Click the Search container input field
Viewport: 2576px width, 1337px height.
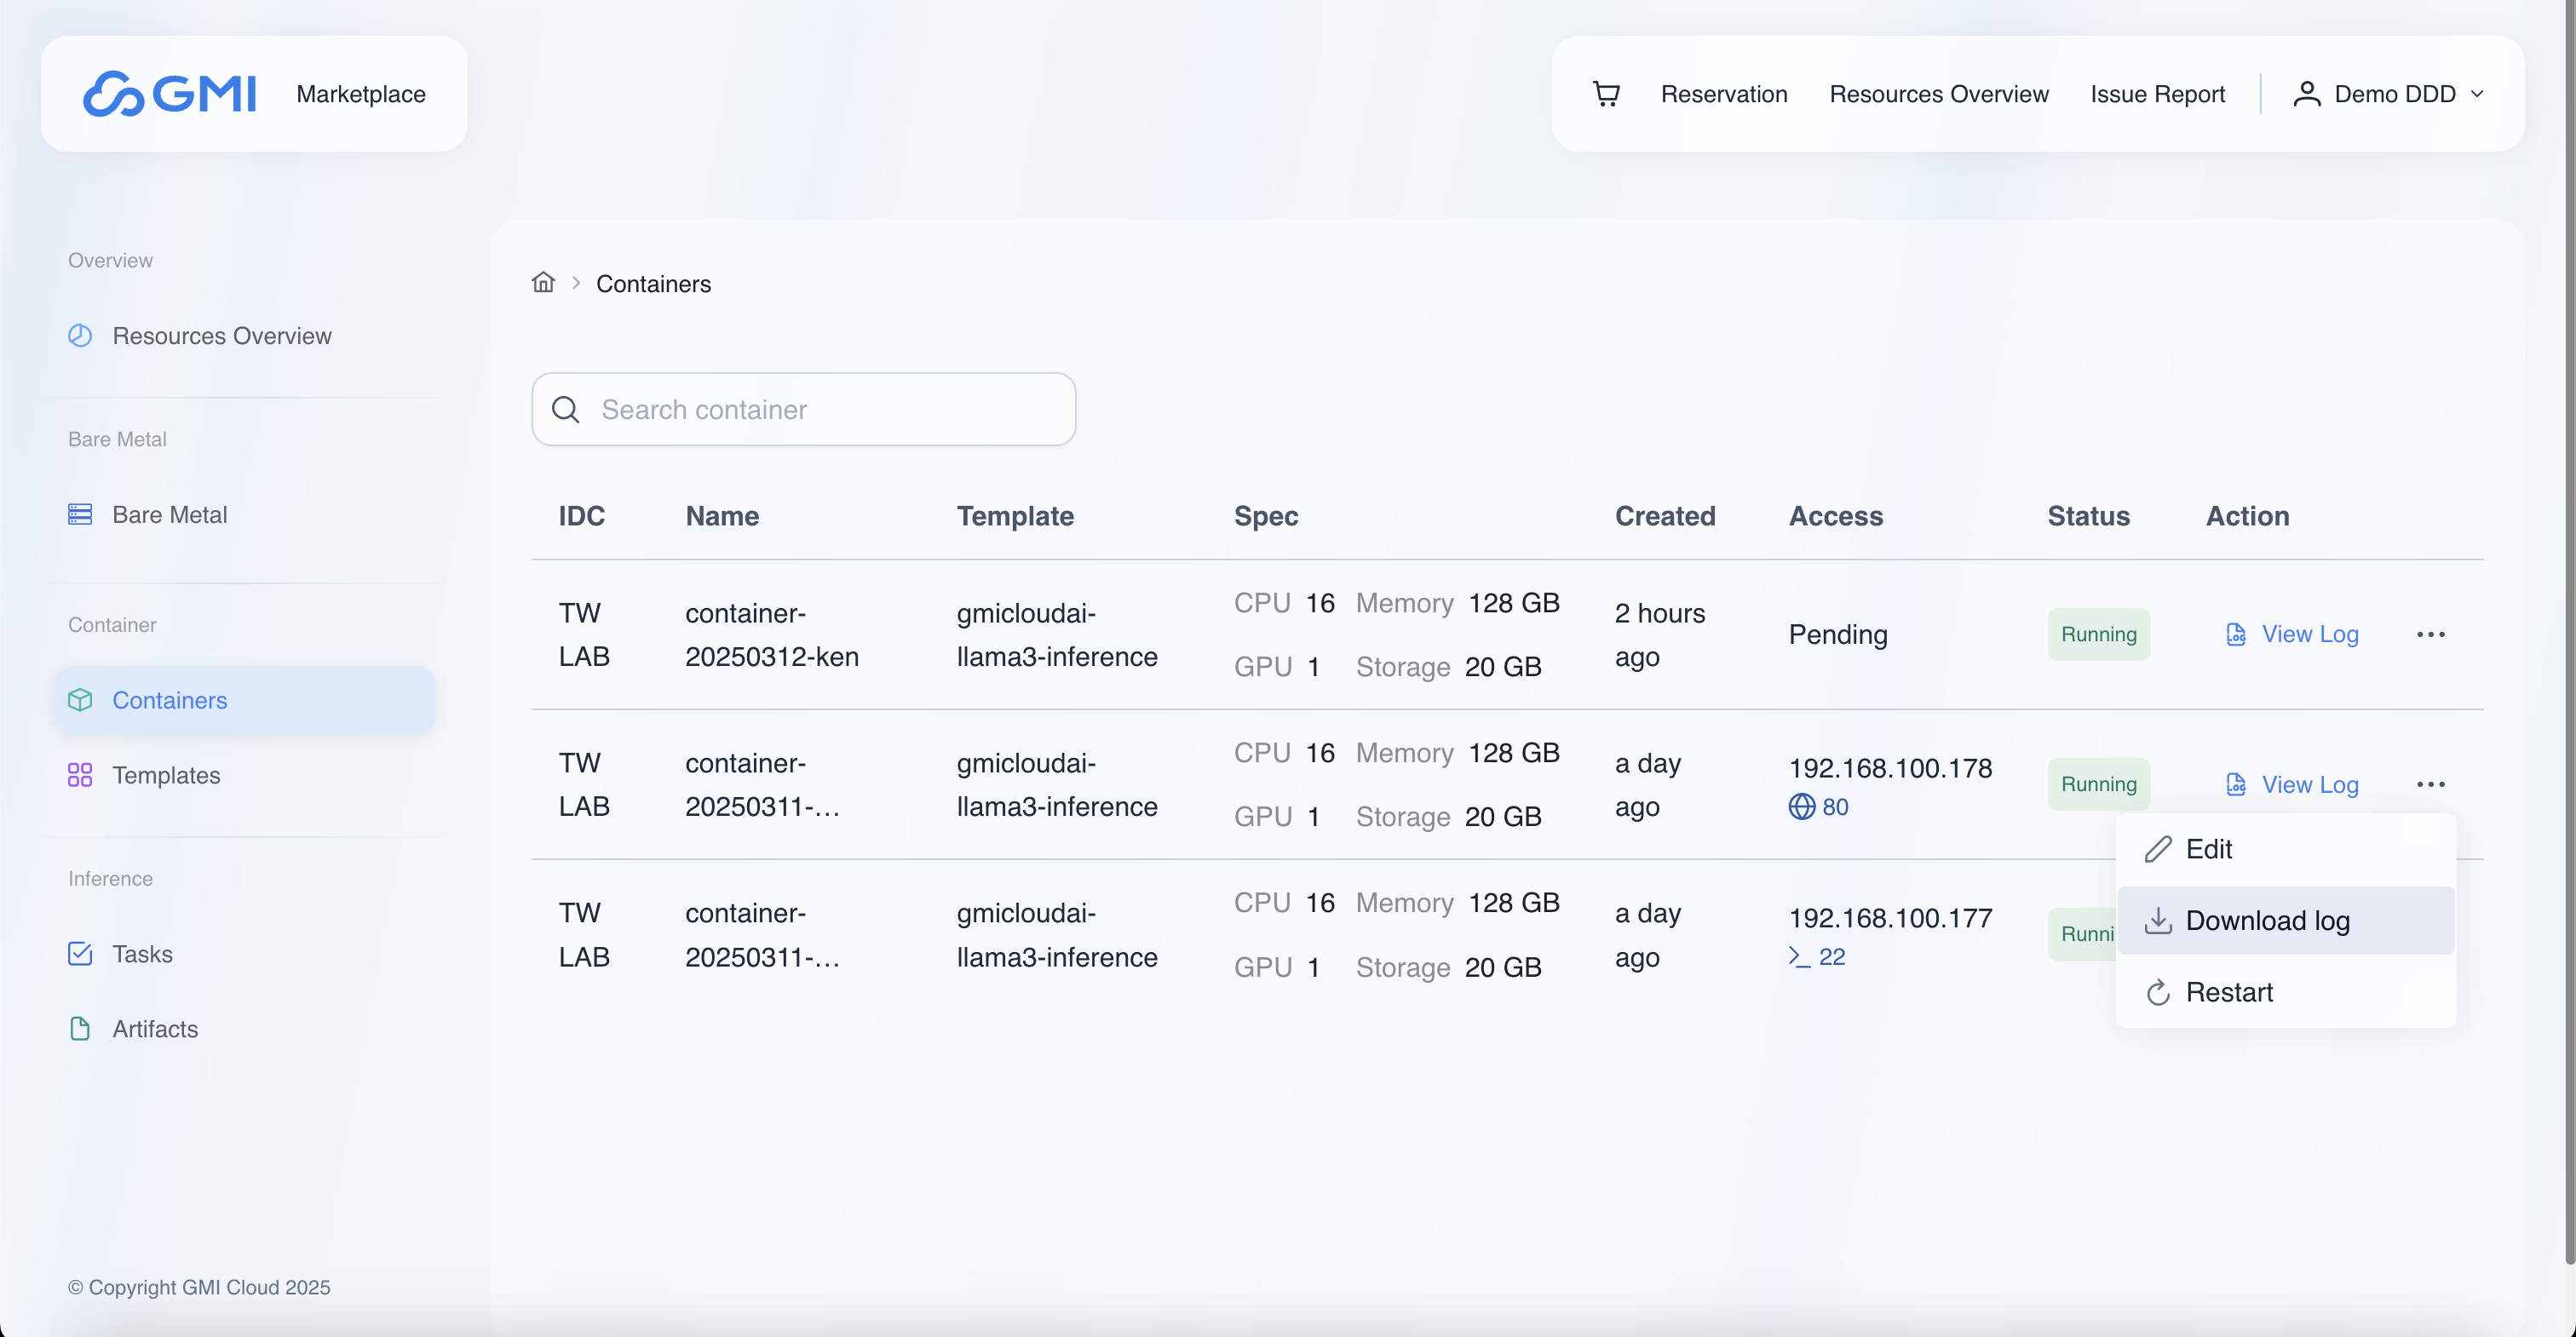click(804, 409)
